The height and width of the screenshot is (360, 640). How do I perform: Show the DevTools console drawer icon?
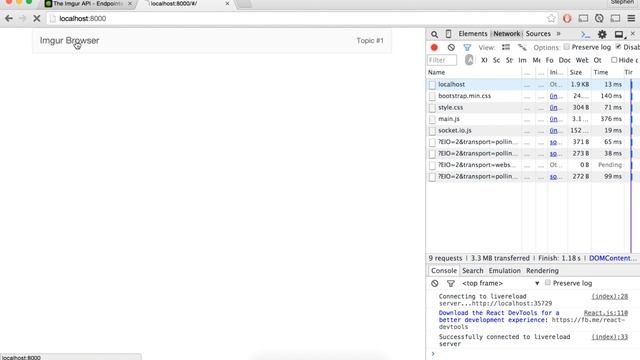[x=586, y=34]
